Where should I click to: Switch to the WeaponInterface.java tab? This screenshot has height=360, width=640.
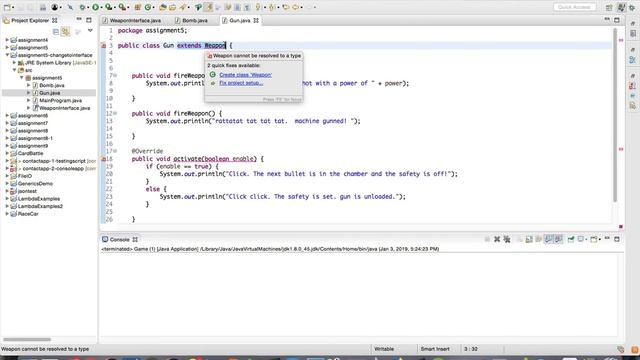click(x=132, y=20)
